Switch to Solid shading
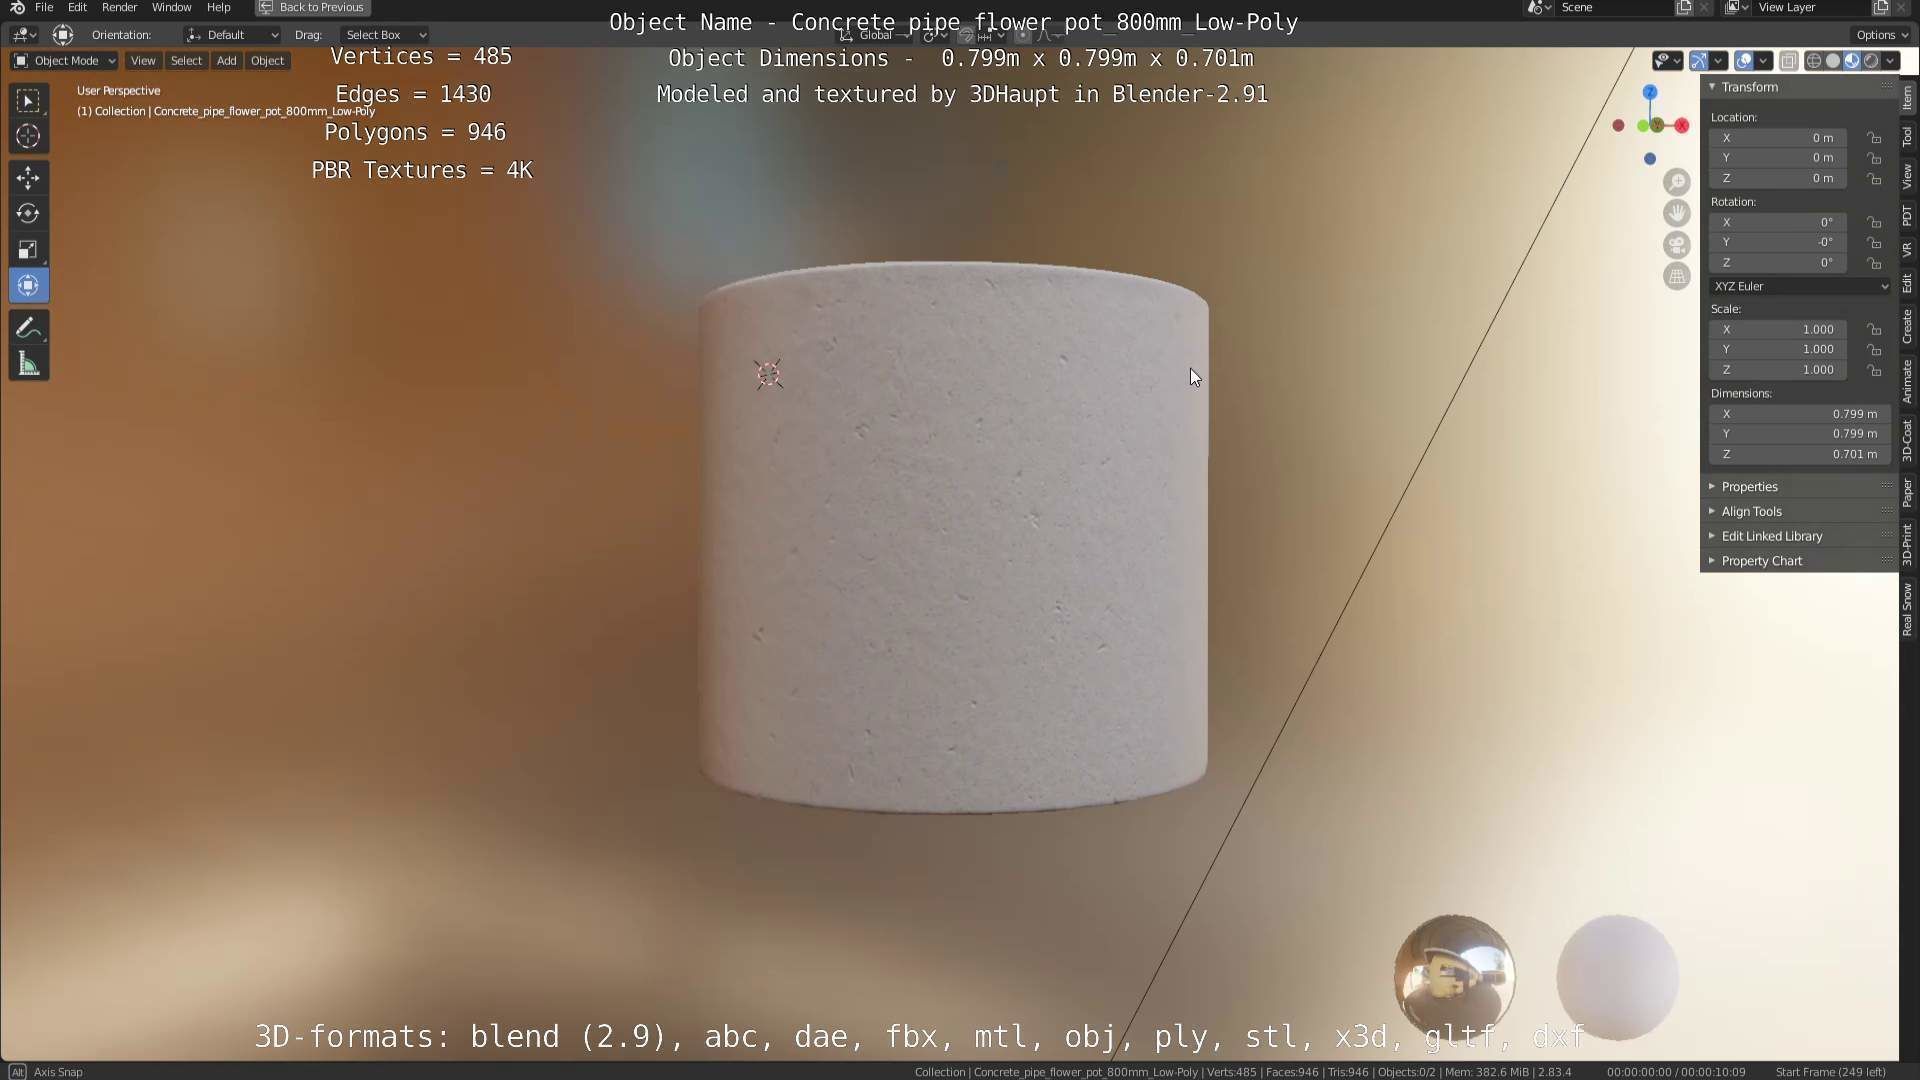The image size is (1920, 1080). 1833,61
